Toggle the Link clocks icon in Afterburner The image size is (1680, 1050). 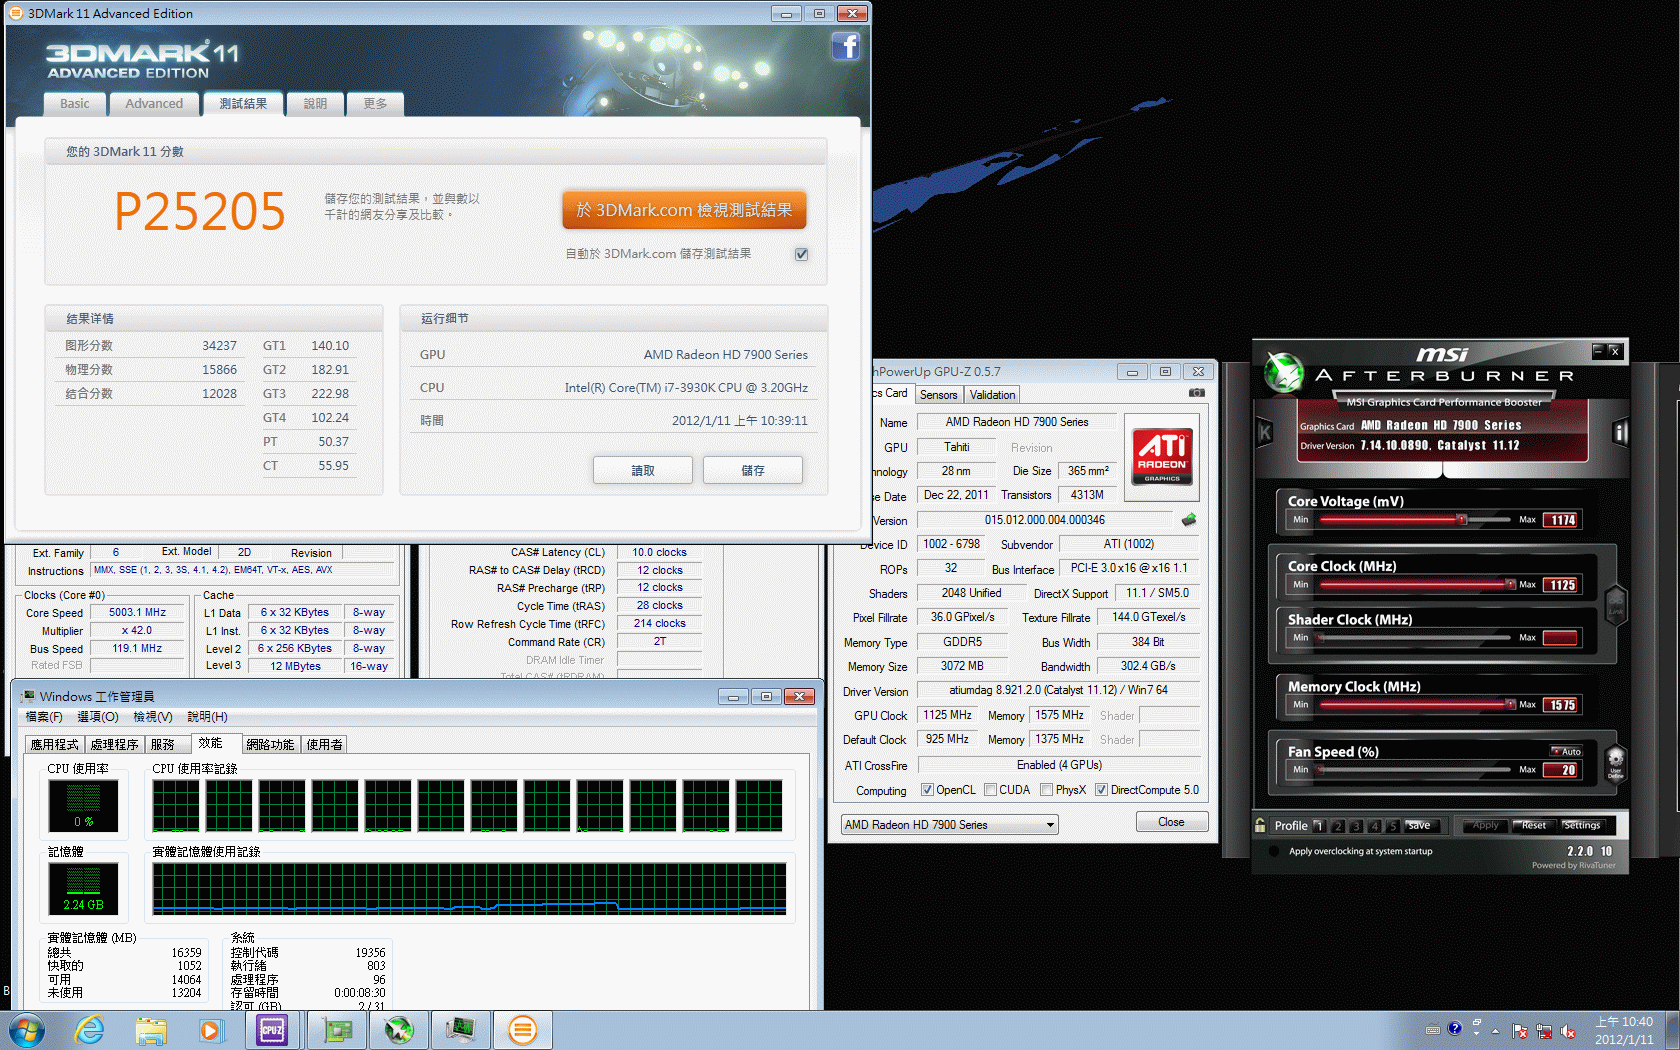[1615, 604]
